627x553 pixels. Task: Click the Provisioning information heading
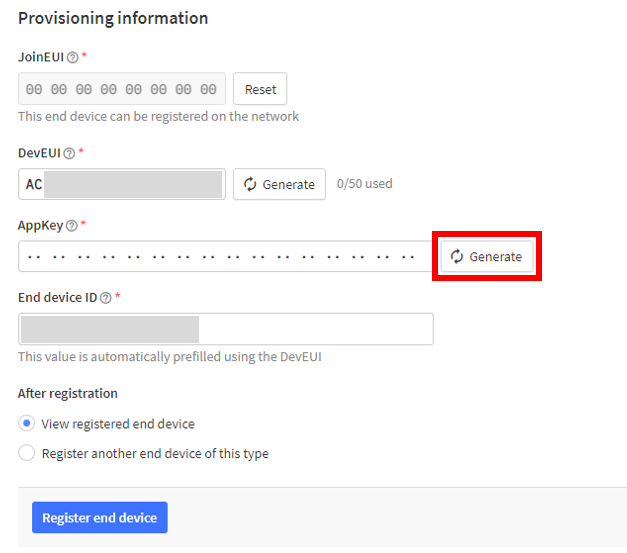coord(113,18)
